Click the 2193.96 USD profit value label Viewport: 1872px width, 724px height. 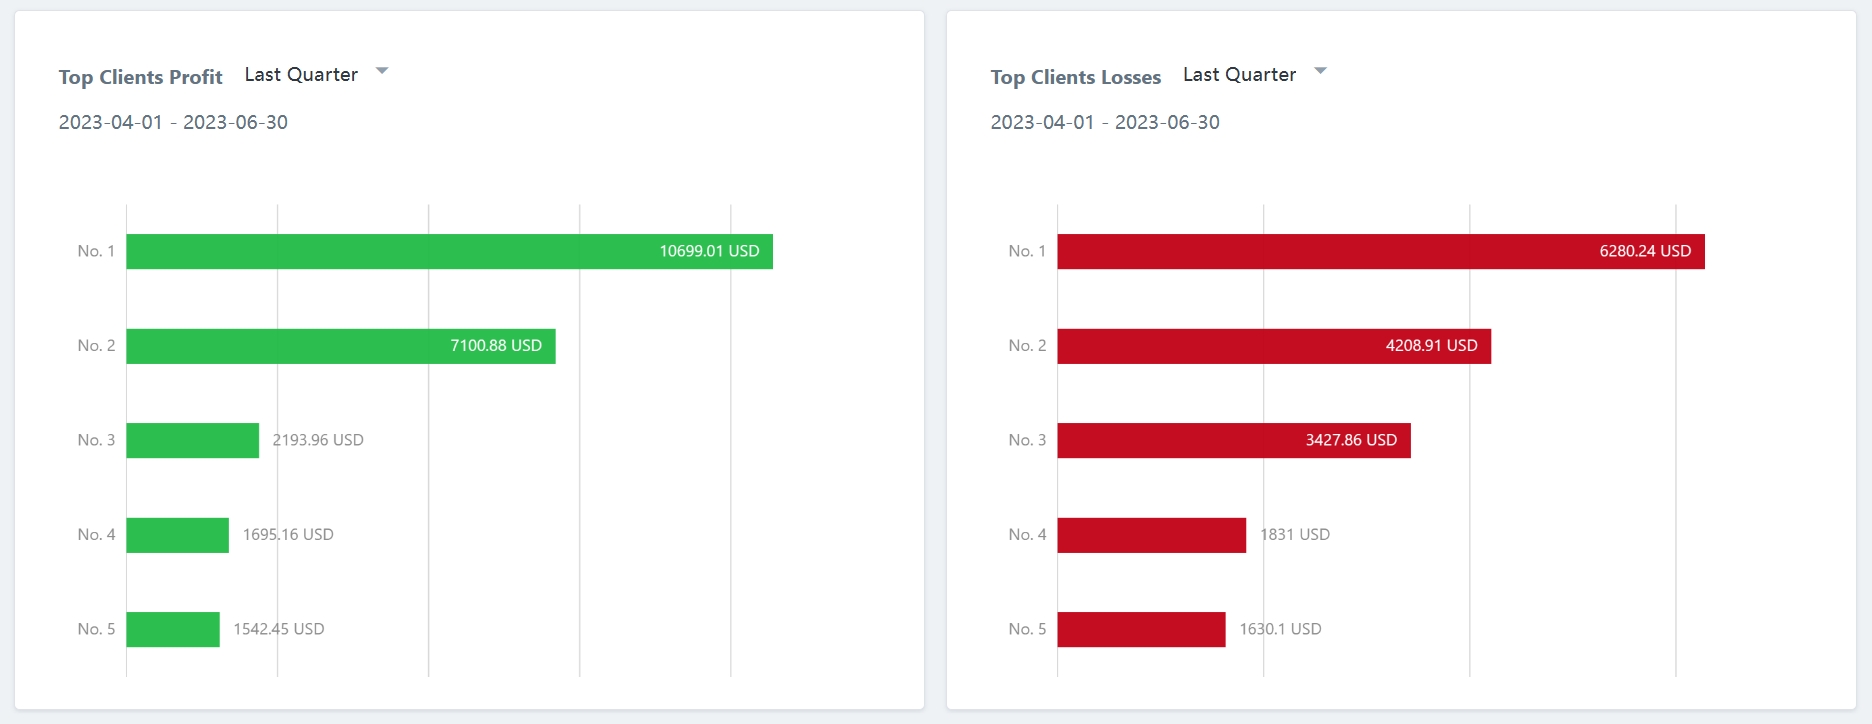point(318,440)
